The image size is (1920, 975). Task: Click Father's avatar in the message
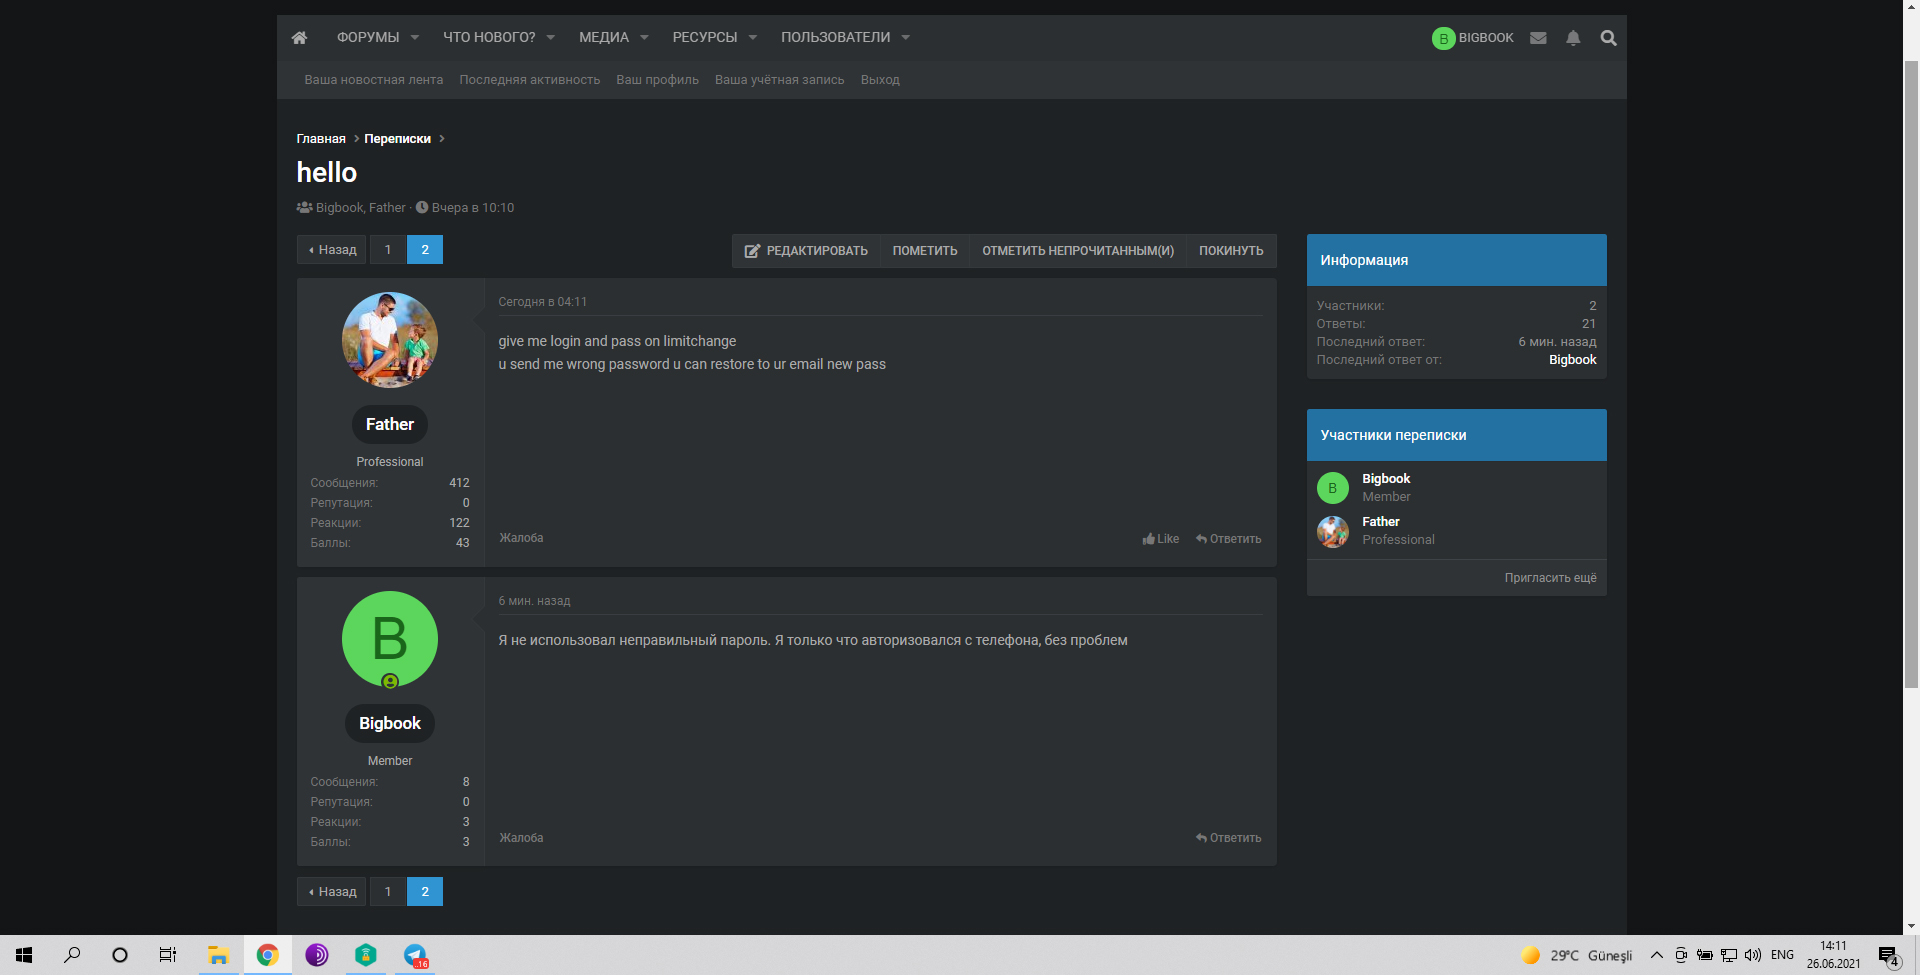(x=390, y=340)
